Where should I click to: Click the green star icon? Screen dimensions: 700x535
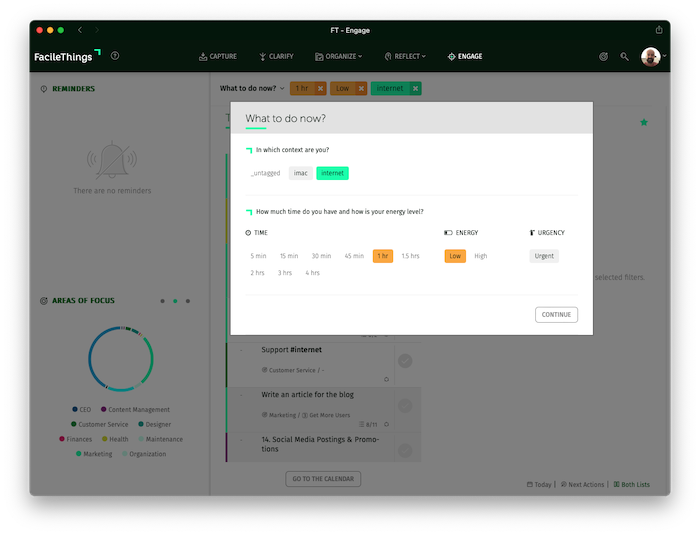tap(644, 122)
